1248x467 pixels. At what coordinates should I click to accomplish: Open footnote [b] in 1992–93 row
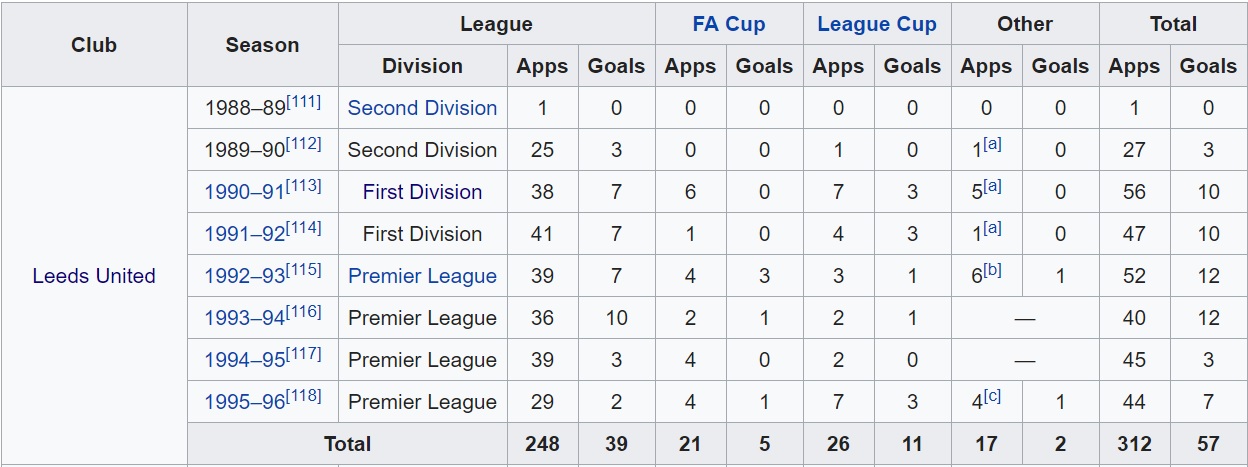click(x=992, y=270)
